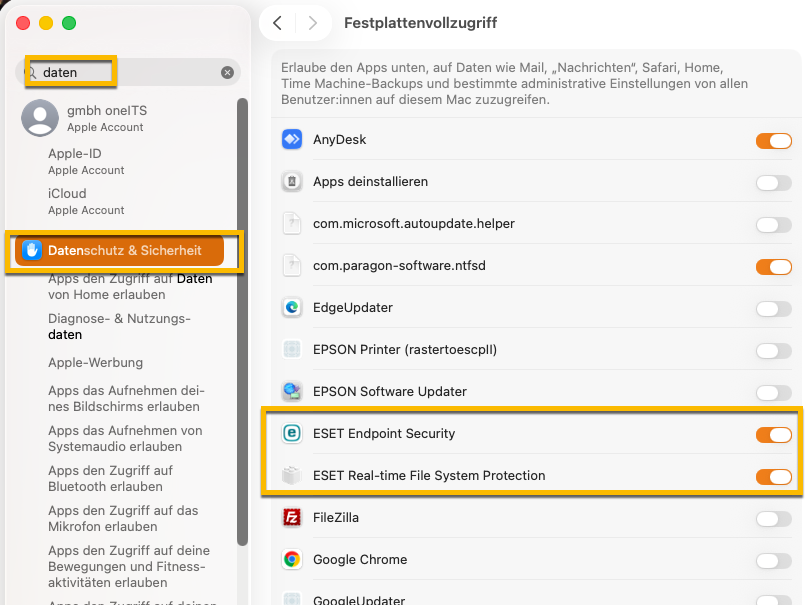Open Apple-Werbung search result
This screenshot has height=605, width=807.
[x=95, y=363]
